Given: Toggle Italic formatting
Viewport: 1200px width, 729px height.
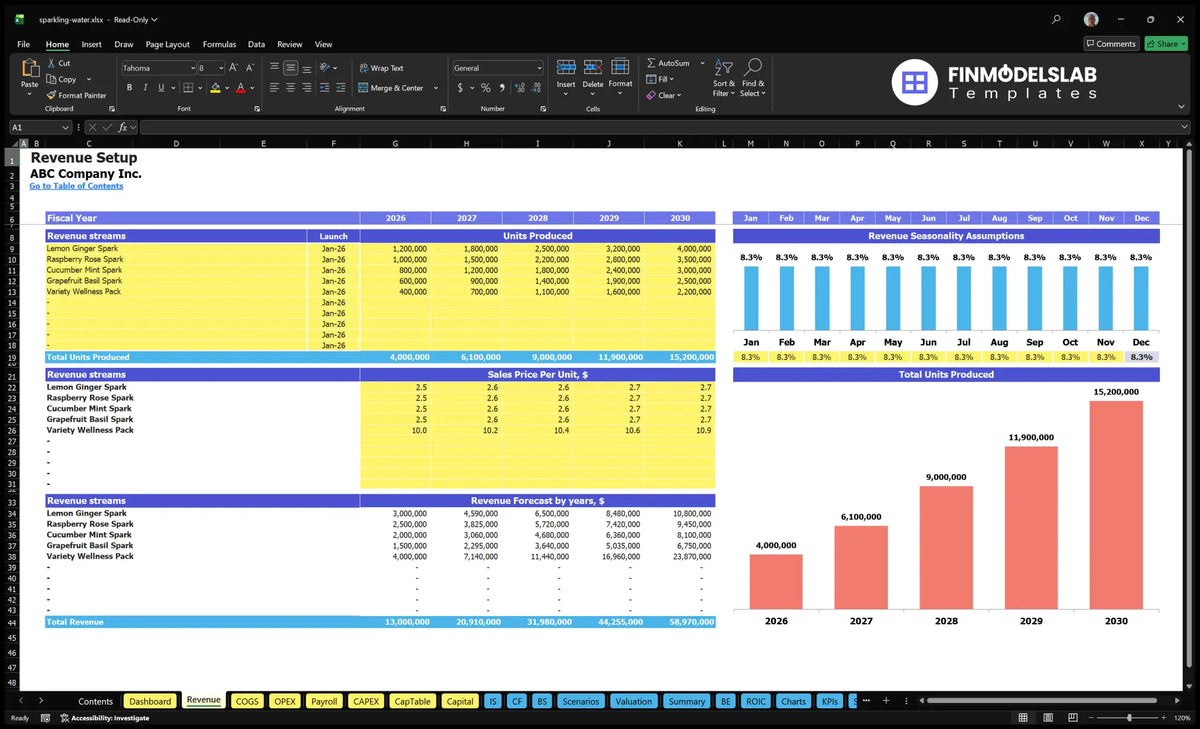Looking at the screenshot, I should 146,88.
